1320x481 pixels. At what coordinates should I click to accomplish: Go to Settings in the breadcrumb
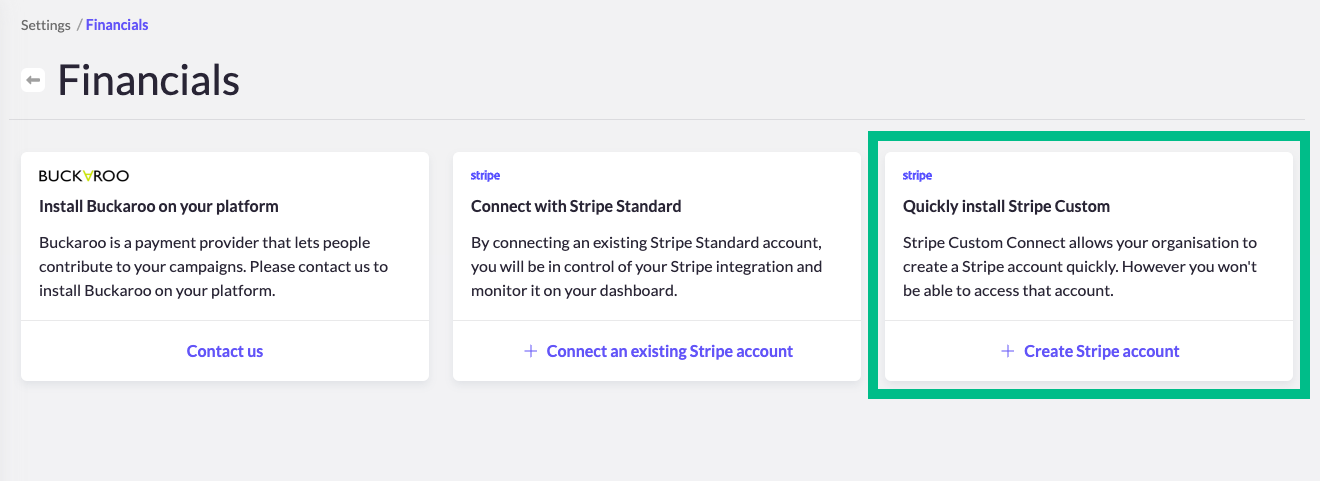46,25
